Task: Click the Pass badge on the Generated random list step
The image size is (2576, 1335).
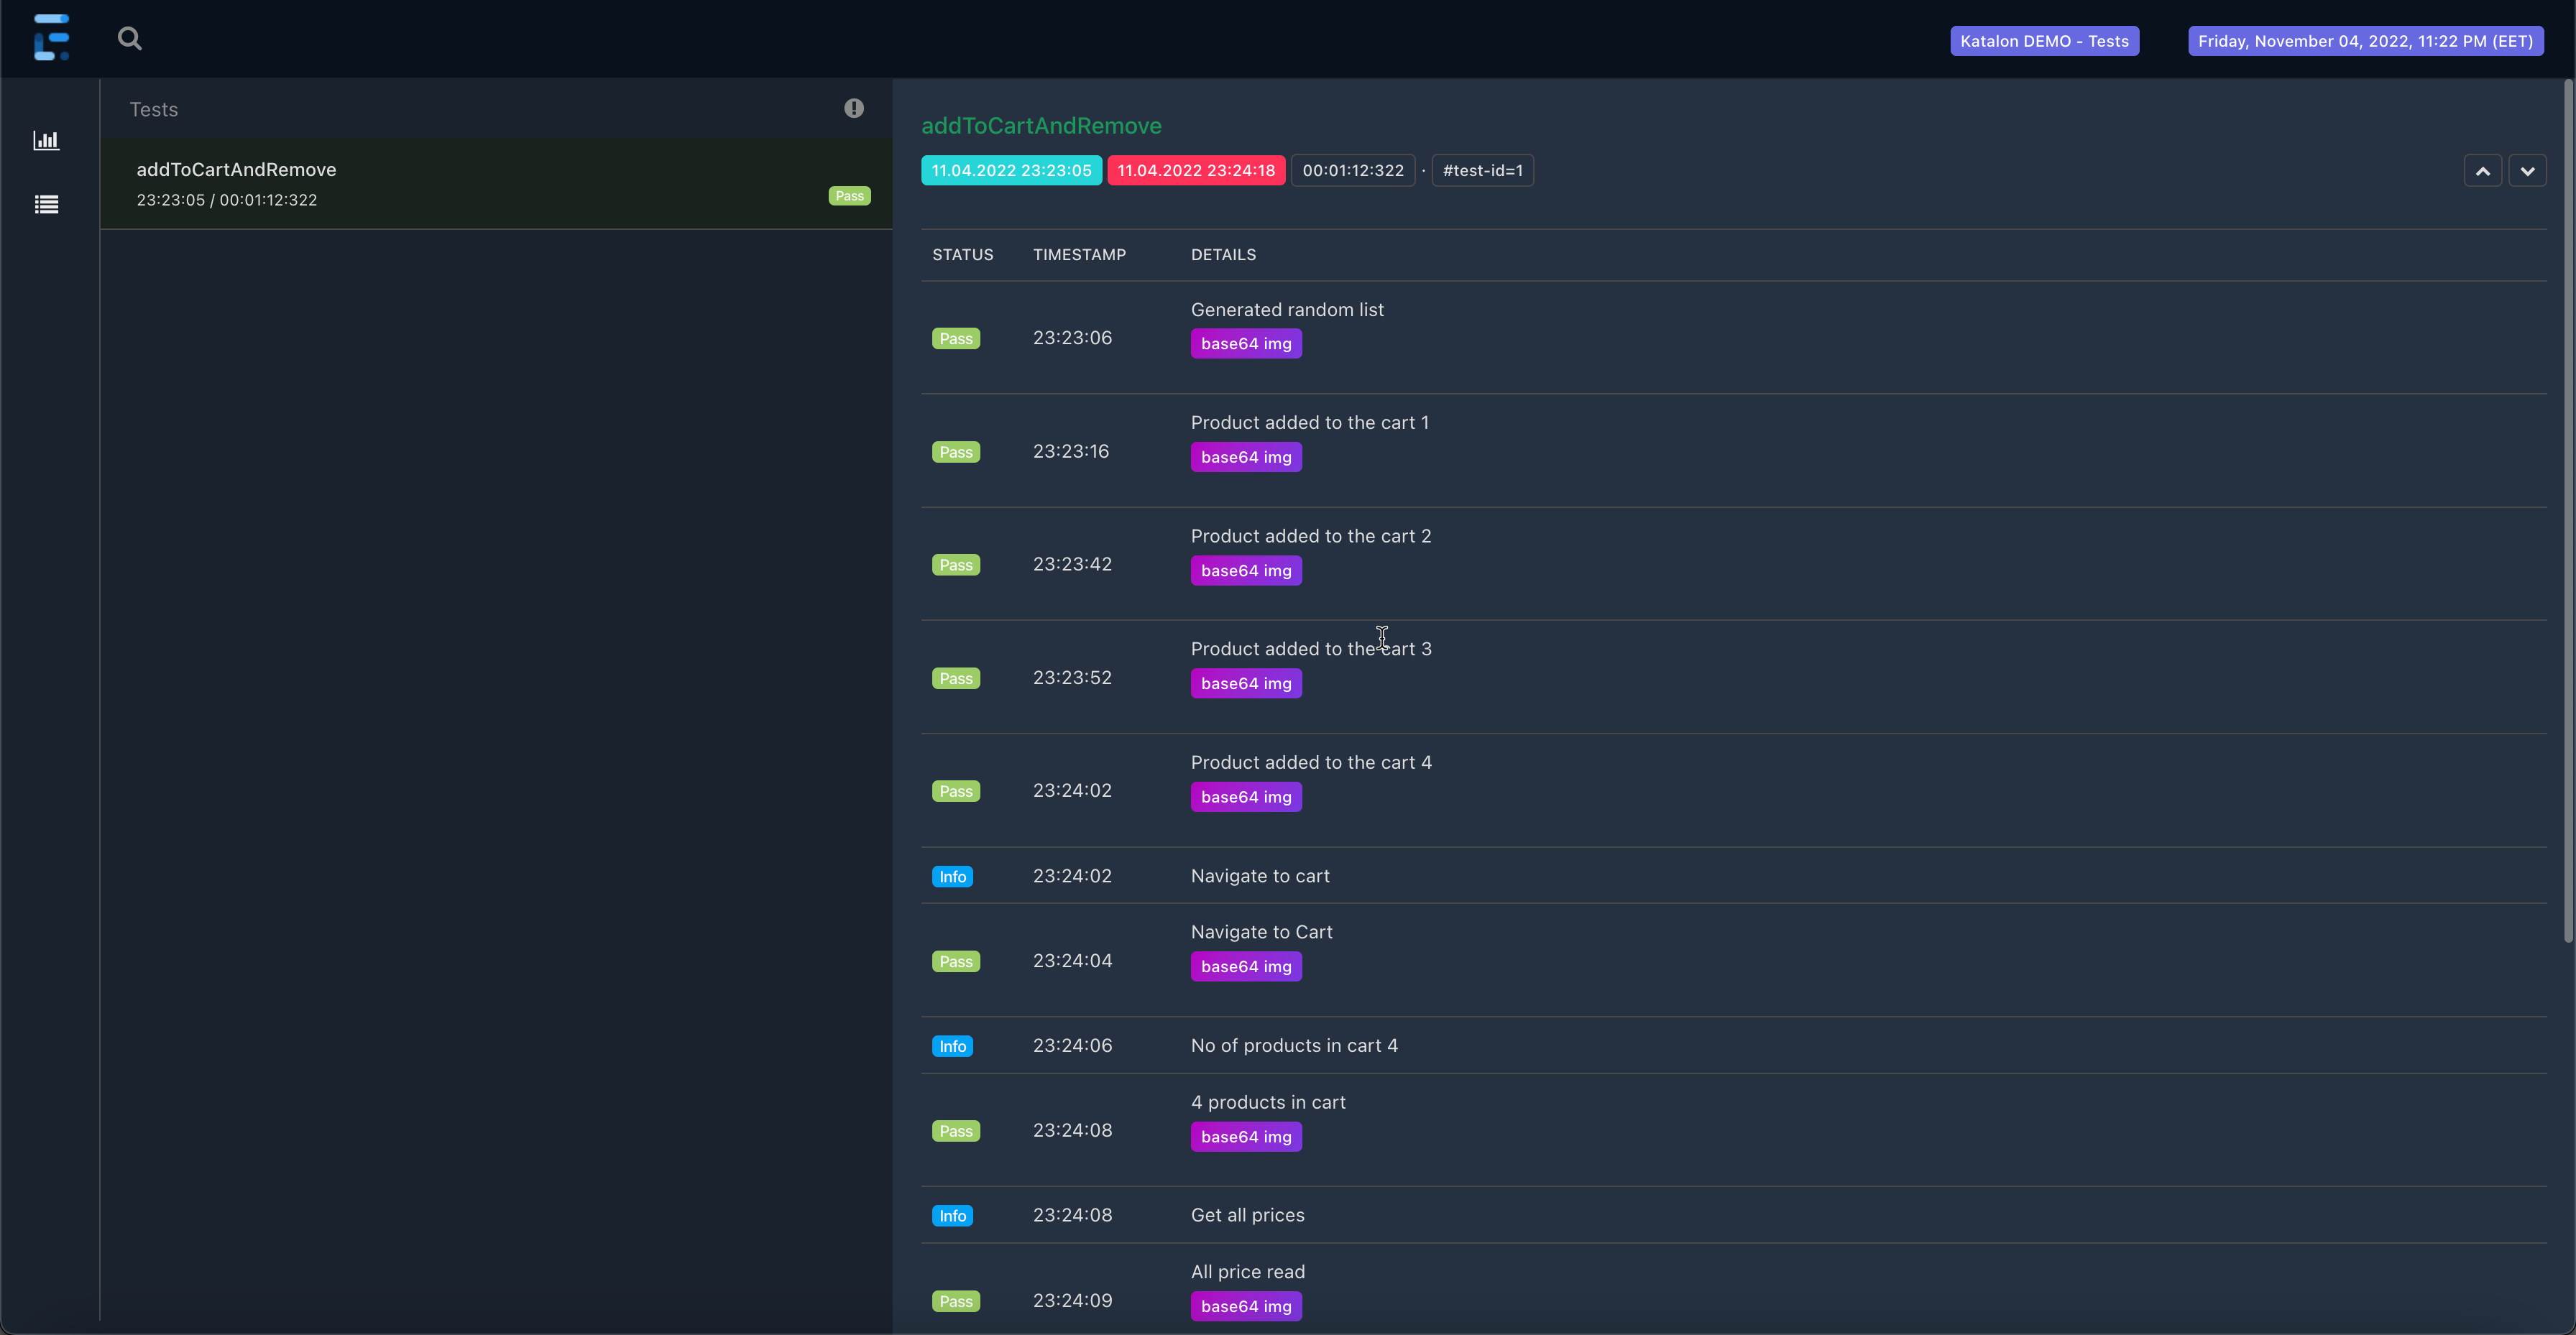Action: tap(955, 338)
